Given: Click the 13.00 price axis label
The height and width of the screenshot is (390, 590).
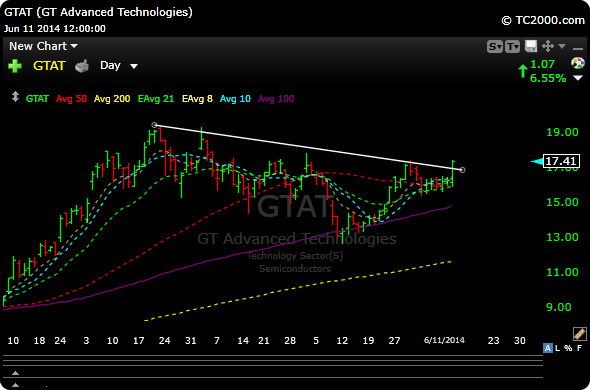Looking at the screenshot, I should tap(563, 237).
